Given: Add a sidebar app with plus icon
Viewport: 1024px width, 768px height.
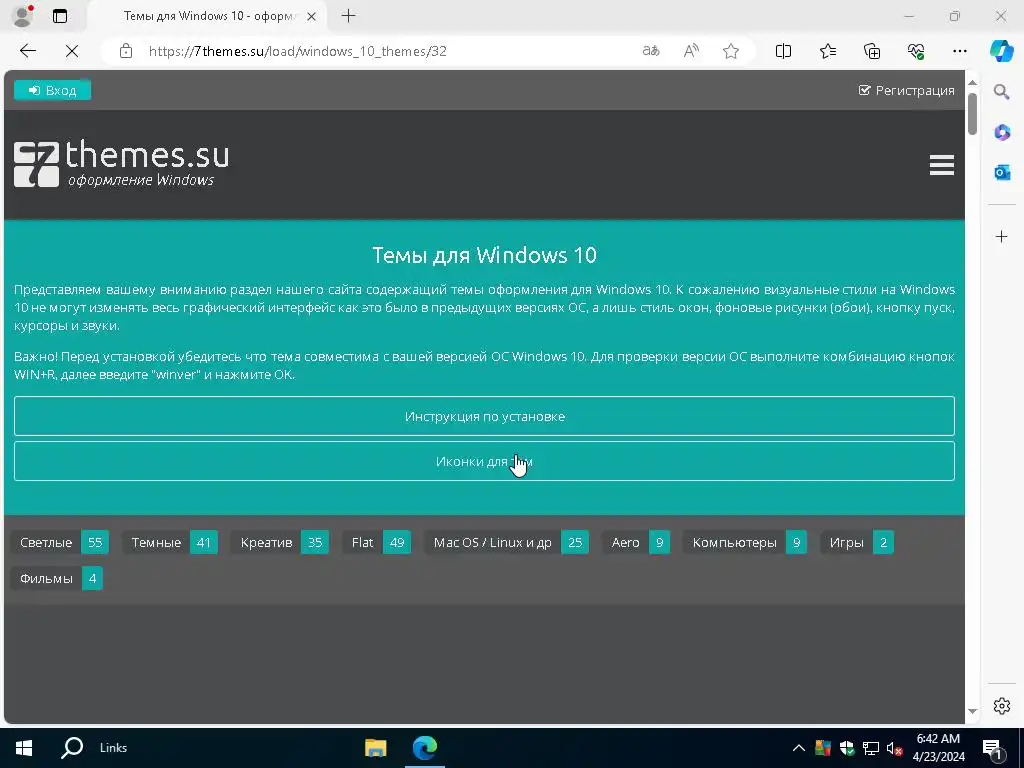Looking at the screenshot, I should click(1002, 236).
